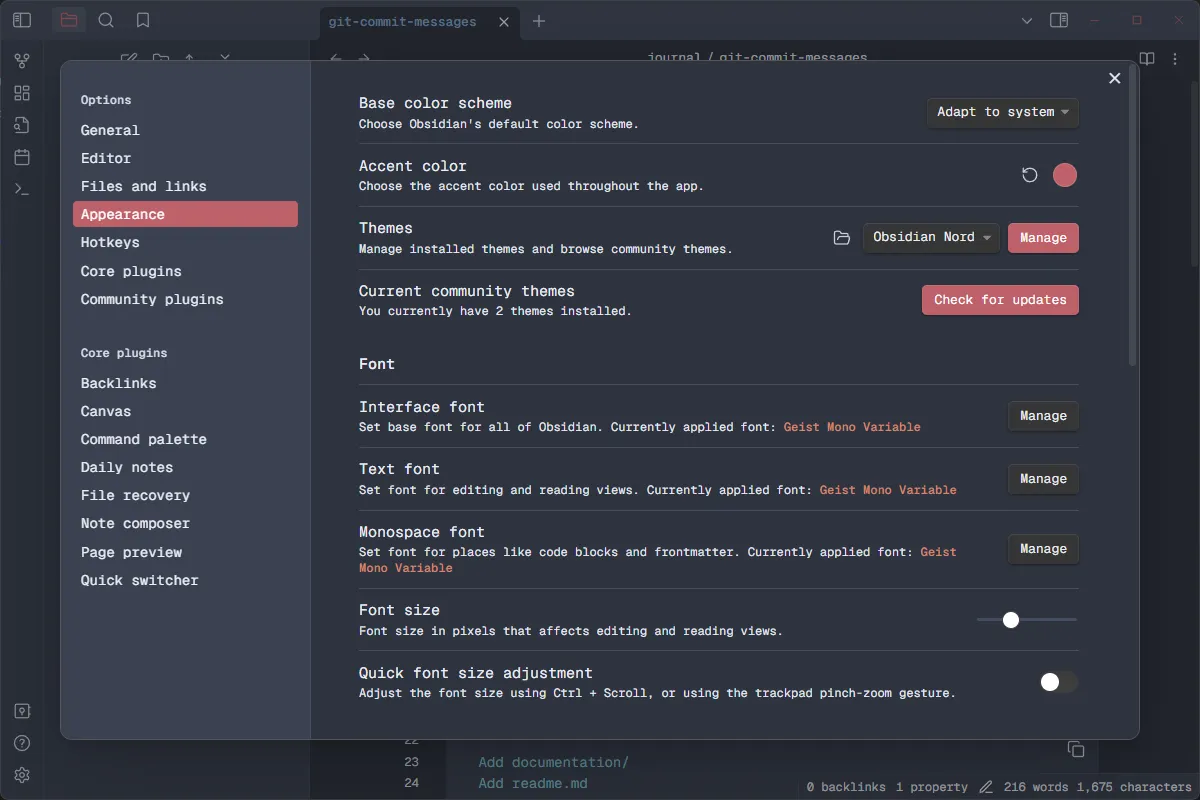Open the Files pane folder icon
Viewport: 1200px width, 800px height.
69,20
